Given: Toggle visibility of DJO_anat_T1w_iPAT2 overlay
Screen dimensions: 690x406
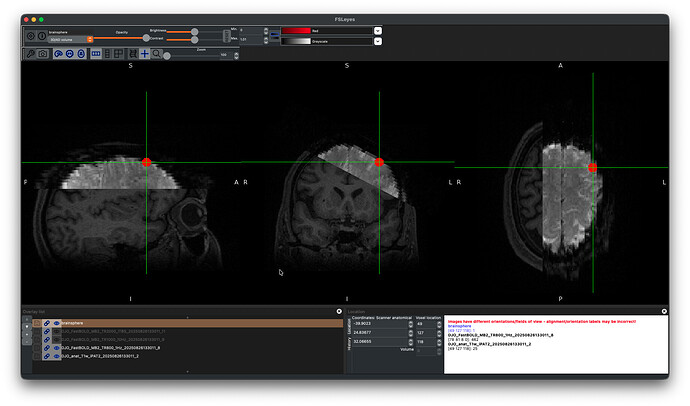Looking at the screenshot, I should tap(56, 355).
